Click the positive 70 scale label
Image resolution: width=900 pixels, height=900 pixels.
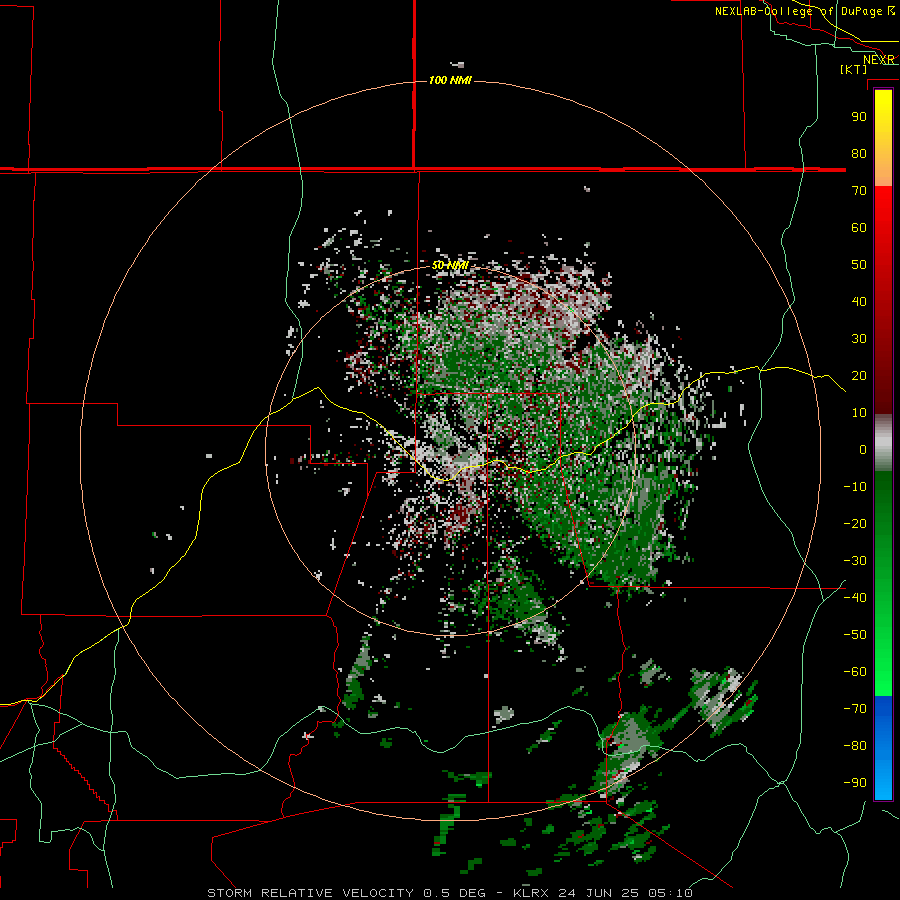coord(859,191)
